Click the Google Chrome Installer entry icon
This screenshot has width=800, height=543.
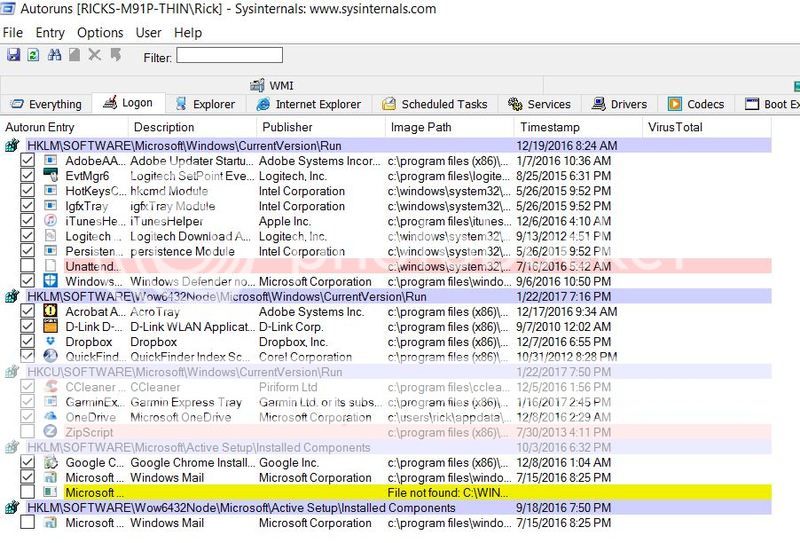[x=51, y=462]
